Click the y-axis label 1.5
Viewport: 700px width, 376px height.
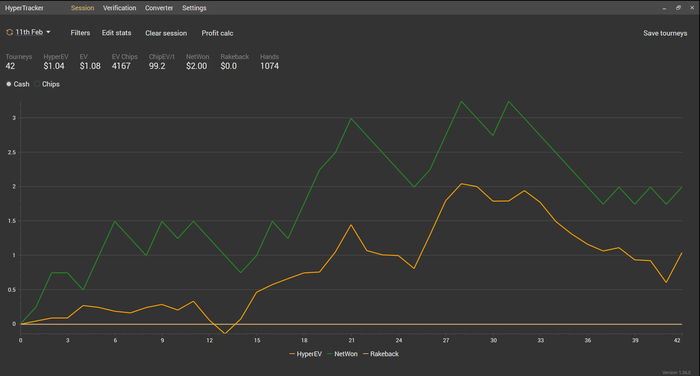click(x=12, y=221)
